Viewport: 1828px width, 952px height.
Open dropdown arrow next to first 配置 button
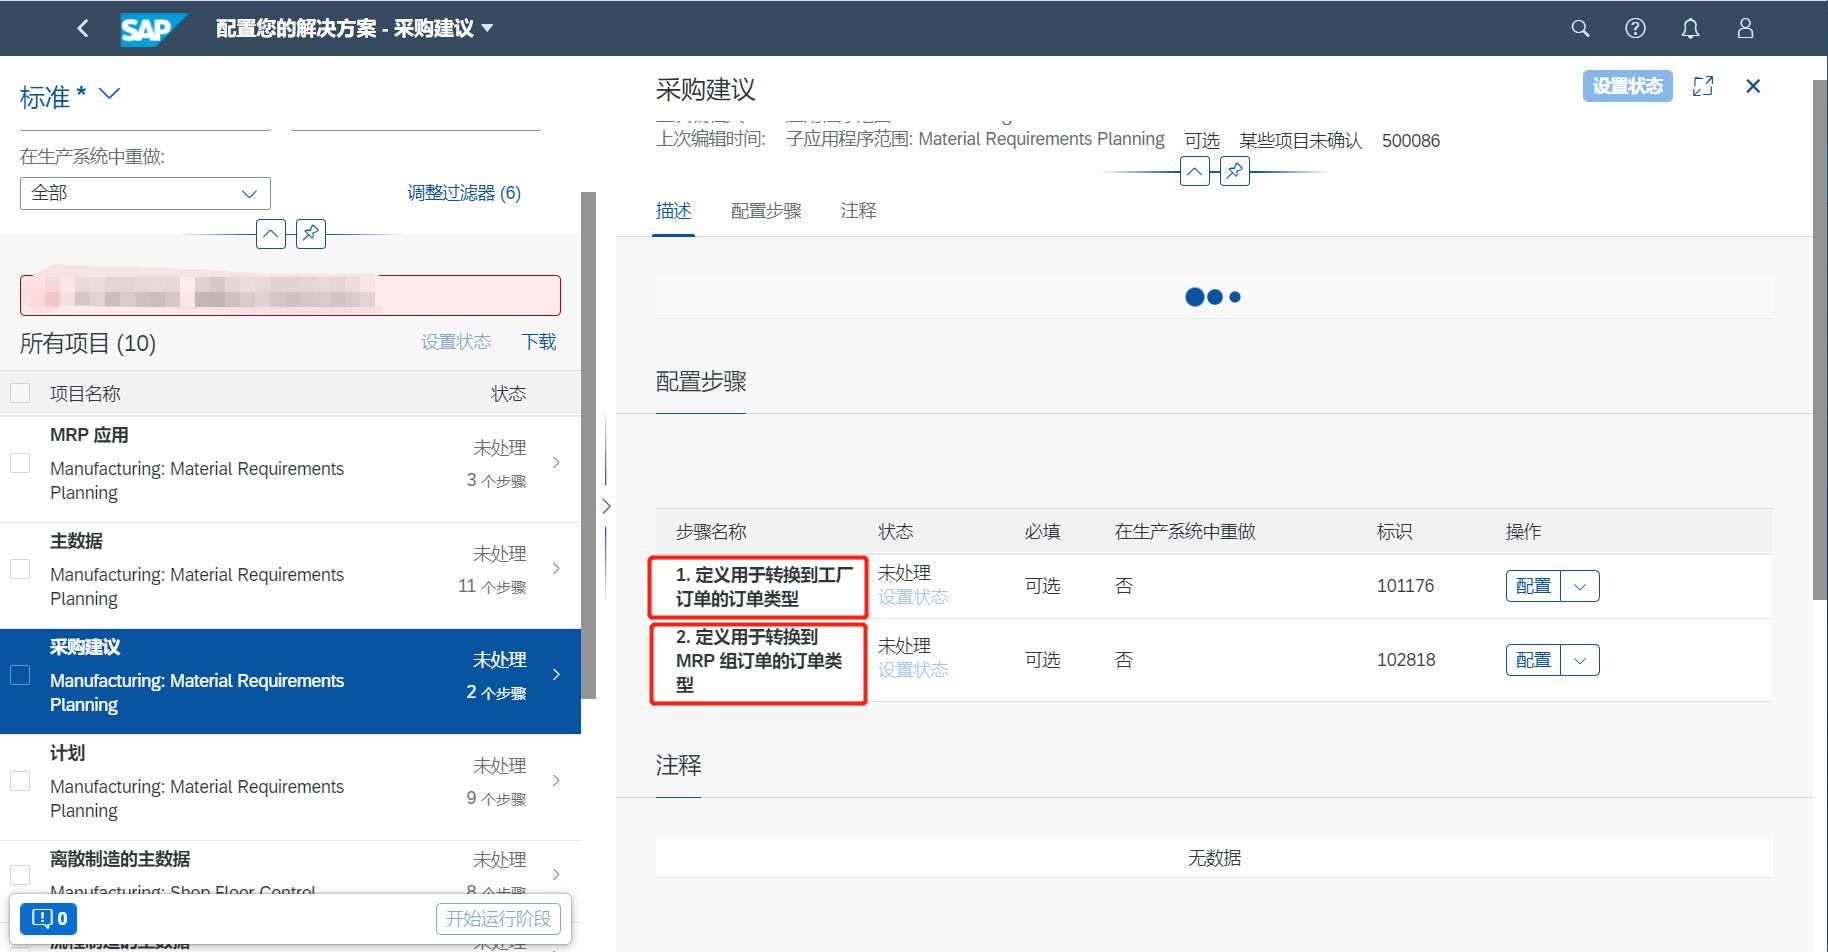(x=1579, y=586)
